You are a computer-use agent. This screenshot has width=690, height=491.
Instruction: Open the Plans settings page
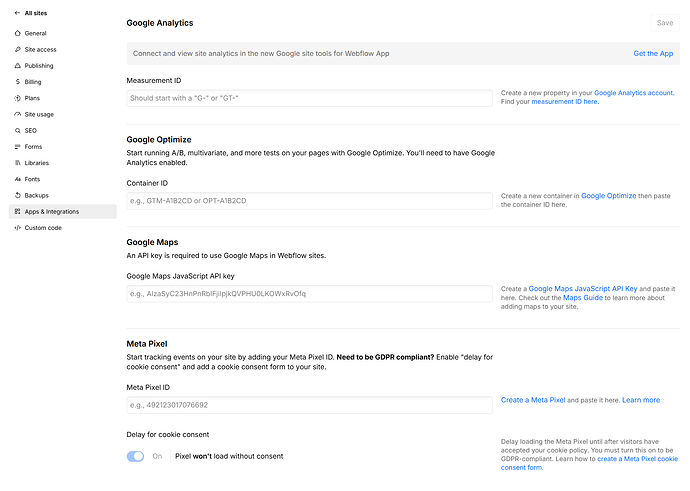tap(32, 98)
